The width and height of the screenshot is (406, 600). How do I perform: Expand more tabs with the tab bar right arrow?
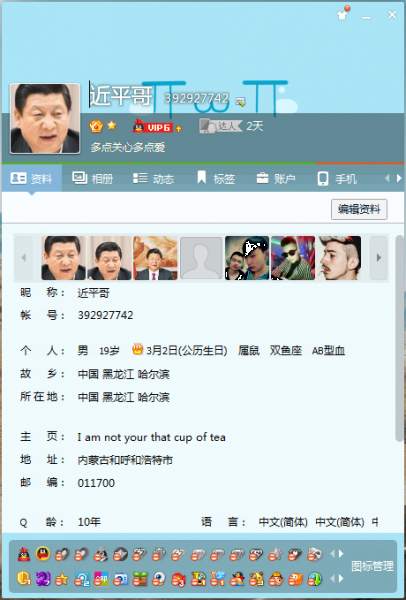pos(398,178)
